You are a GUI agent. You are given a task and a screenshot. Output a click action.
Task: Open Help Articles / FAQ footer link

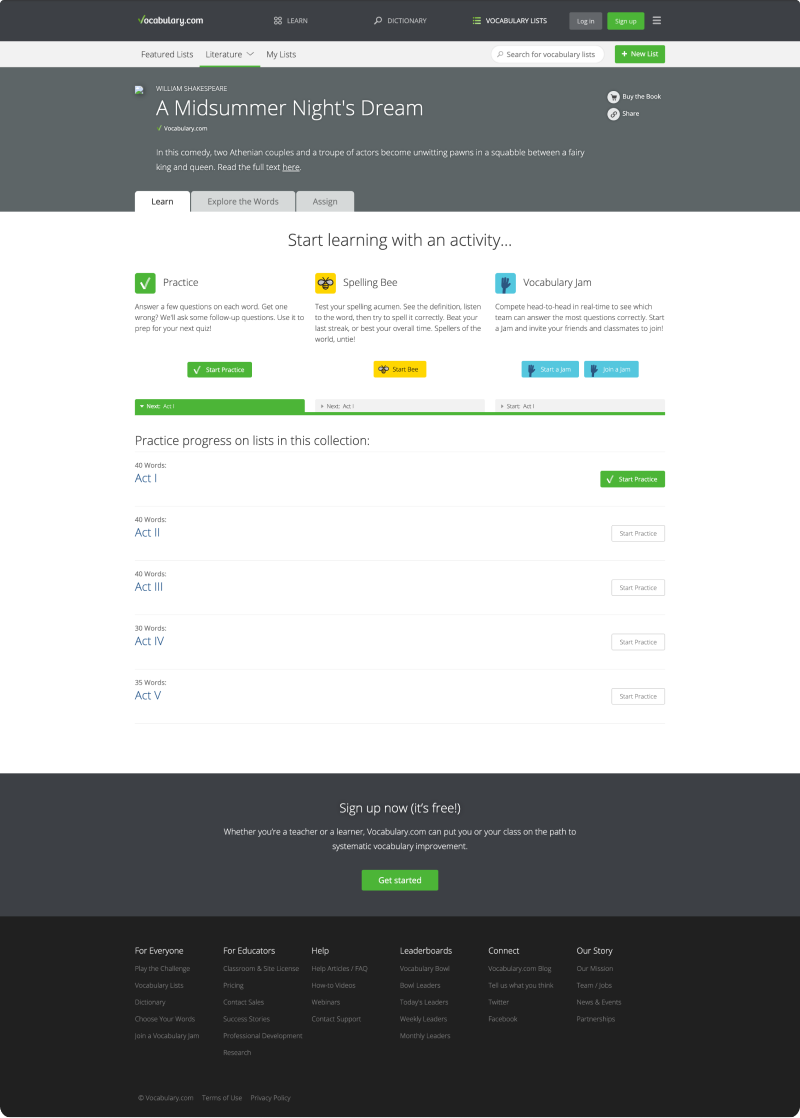coord(339,969)
